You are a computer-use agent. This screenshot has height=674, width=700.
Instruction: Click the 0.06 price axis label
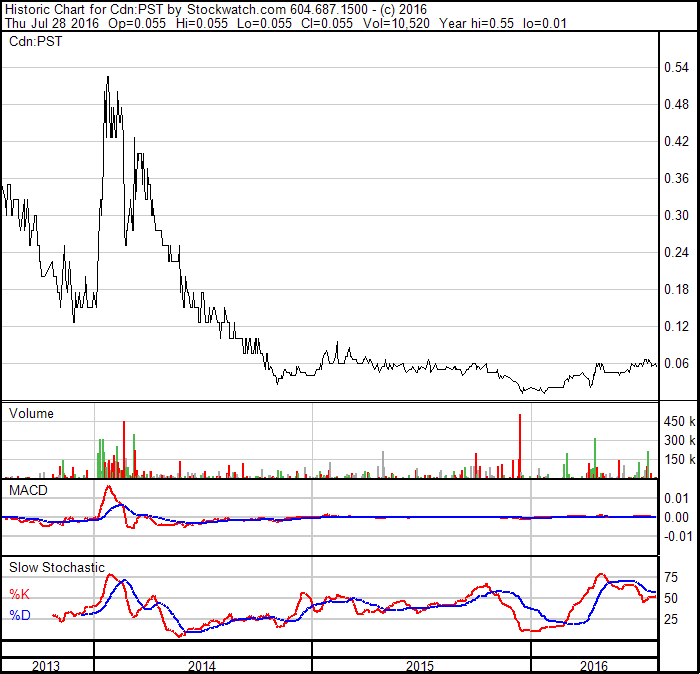click(676, 364)
